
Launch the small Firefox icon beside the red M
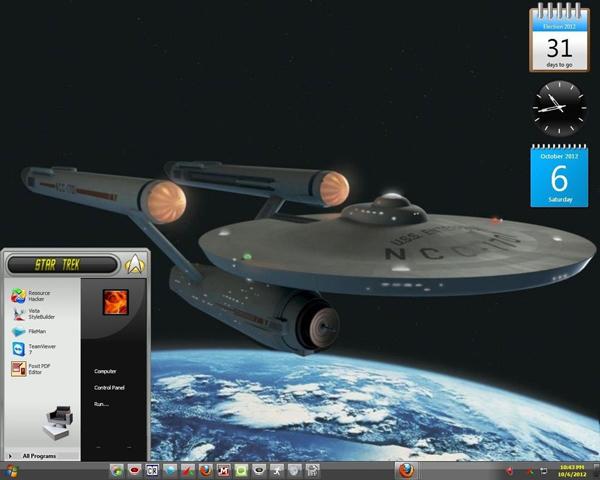pyautogui.click(x=205, y=470)
